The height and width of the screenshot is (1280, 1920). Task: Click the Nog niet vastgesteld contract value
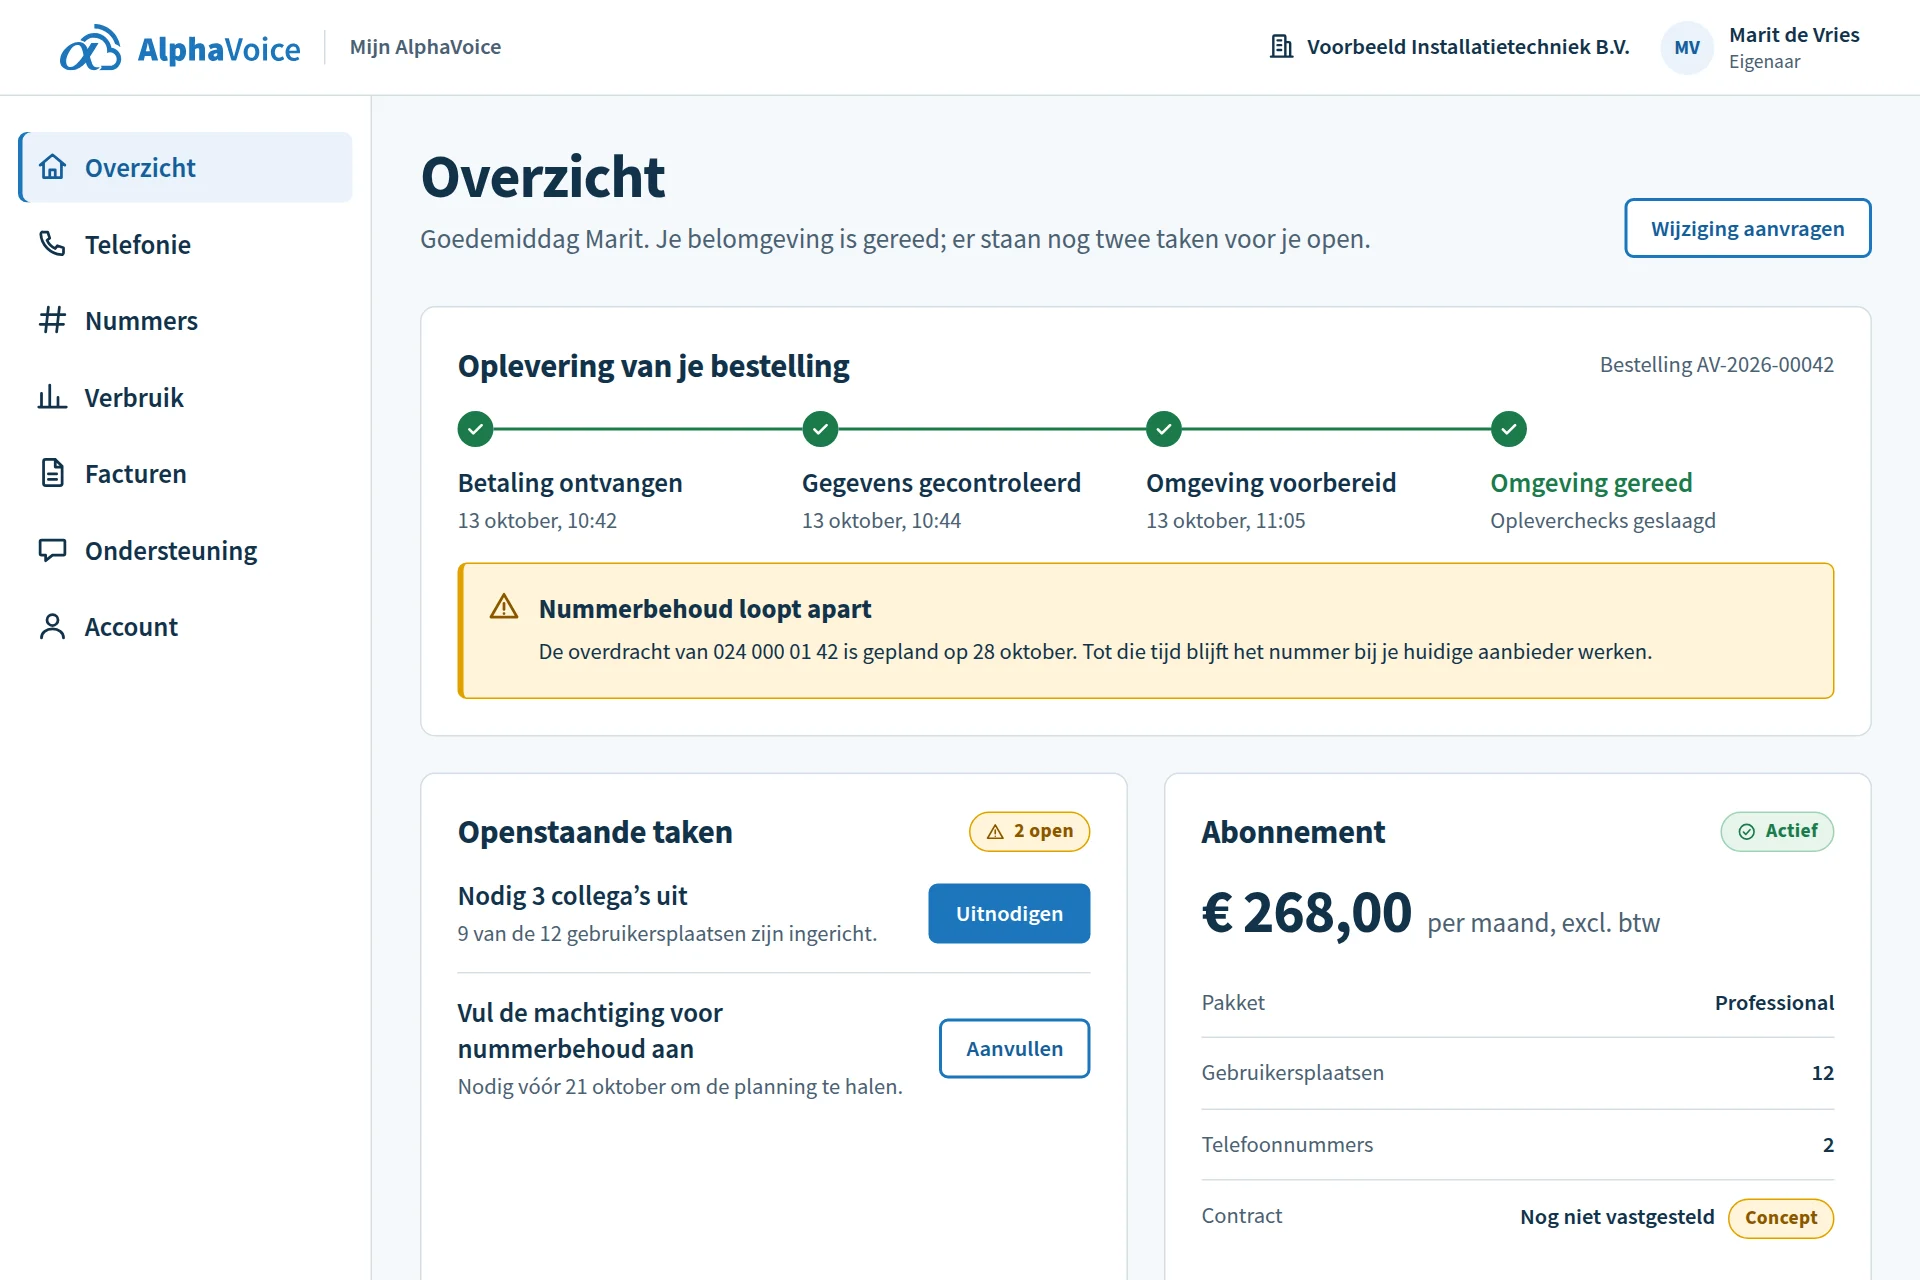click(1617, 1217)
